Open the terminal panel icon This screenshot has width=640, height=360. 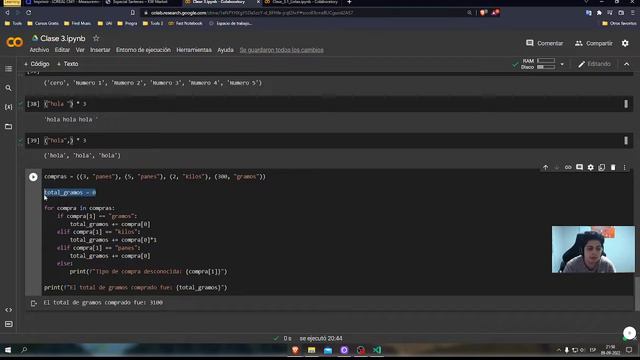coord(8,324)
